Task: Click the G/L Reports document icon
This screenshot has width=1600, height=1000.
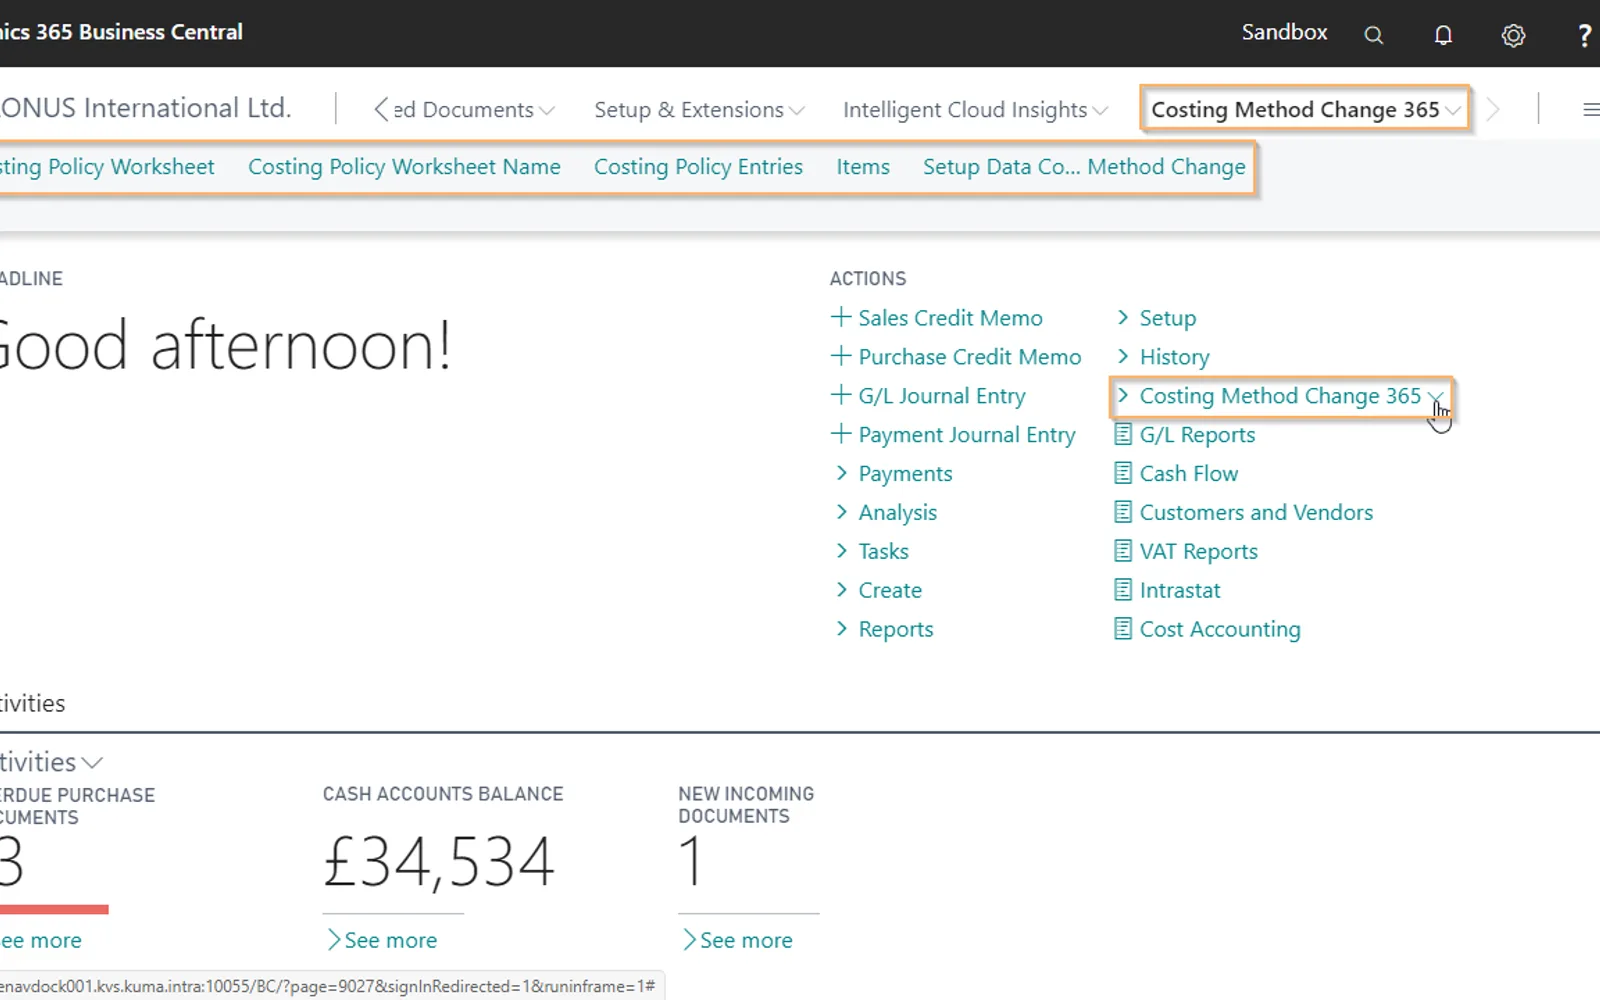Action: [x=1123, y=435]
